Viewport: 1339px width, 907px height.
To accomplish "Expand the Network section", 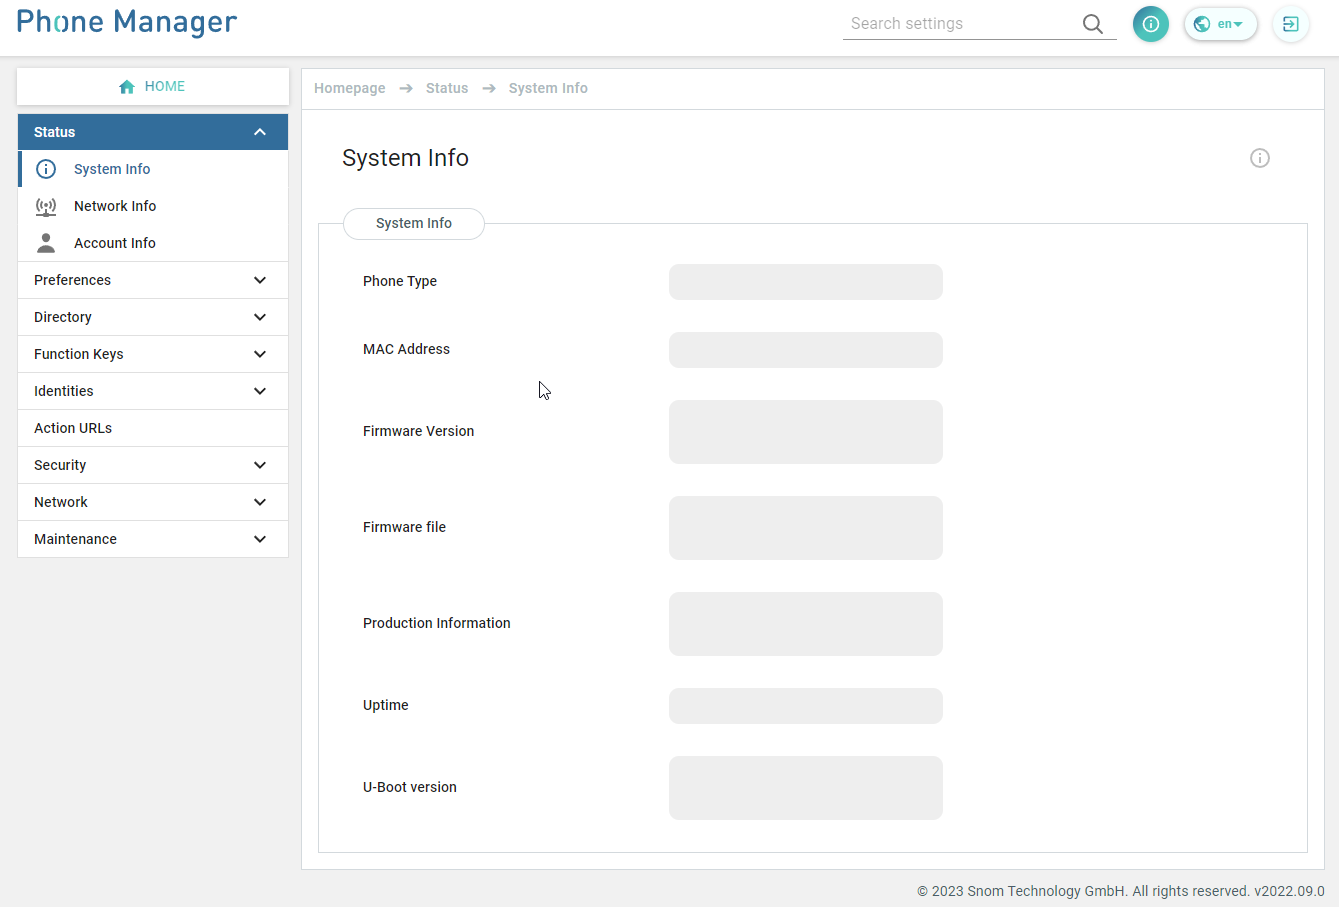I will pos(153,502).
